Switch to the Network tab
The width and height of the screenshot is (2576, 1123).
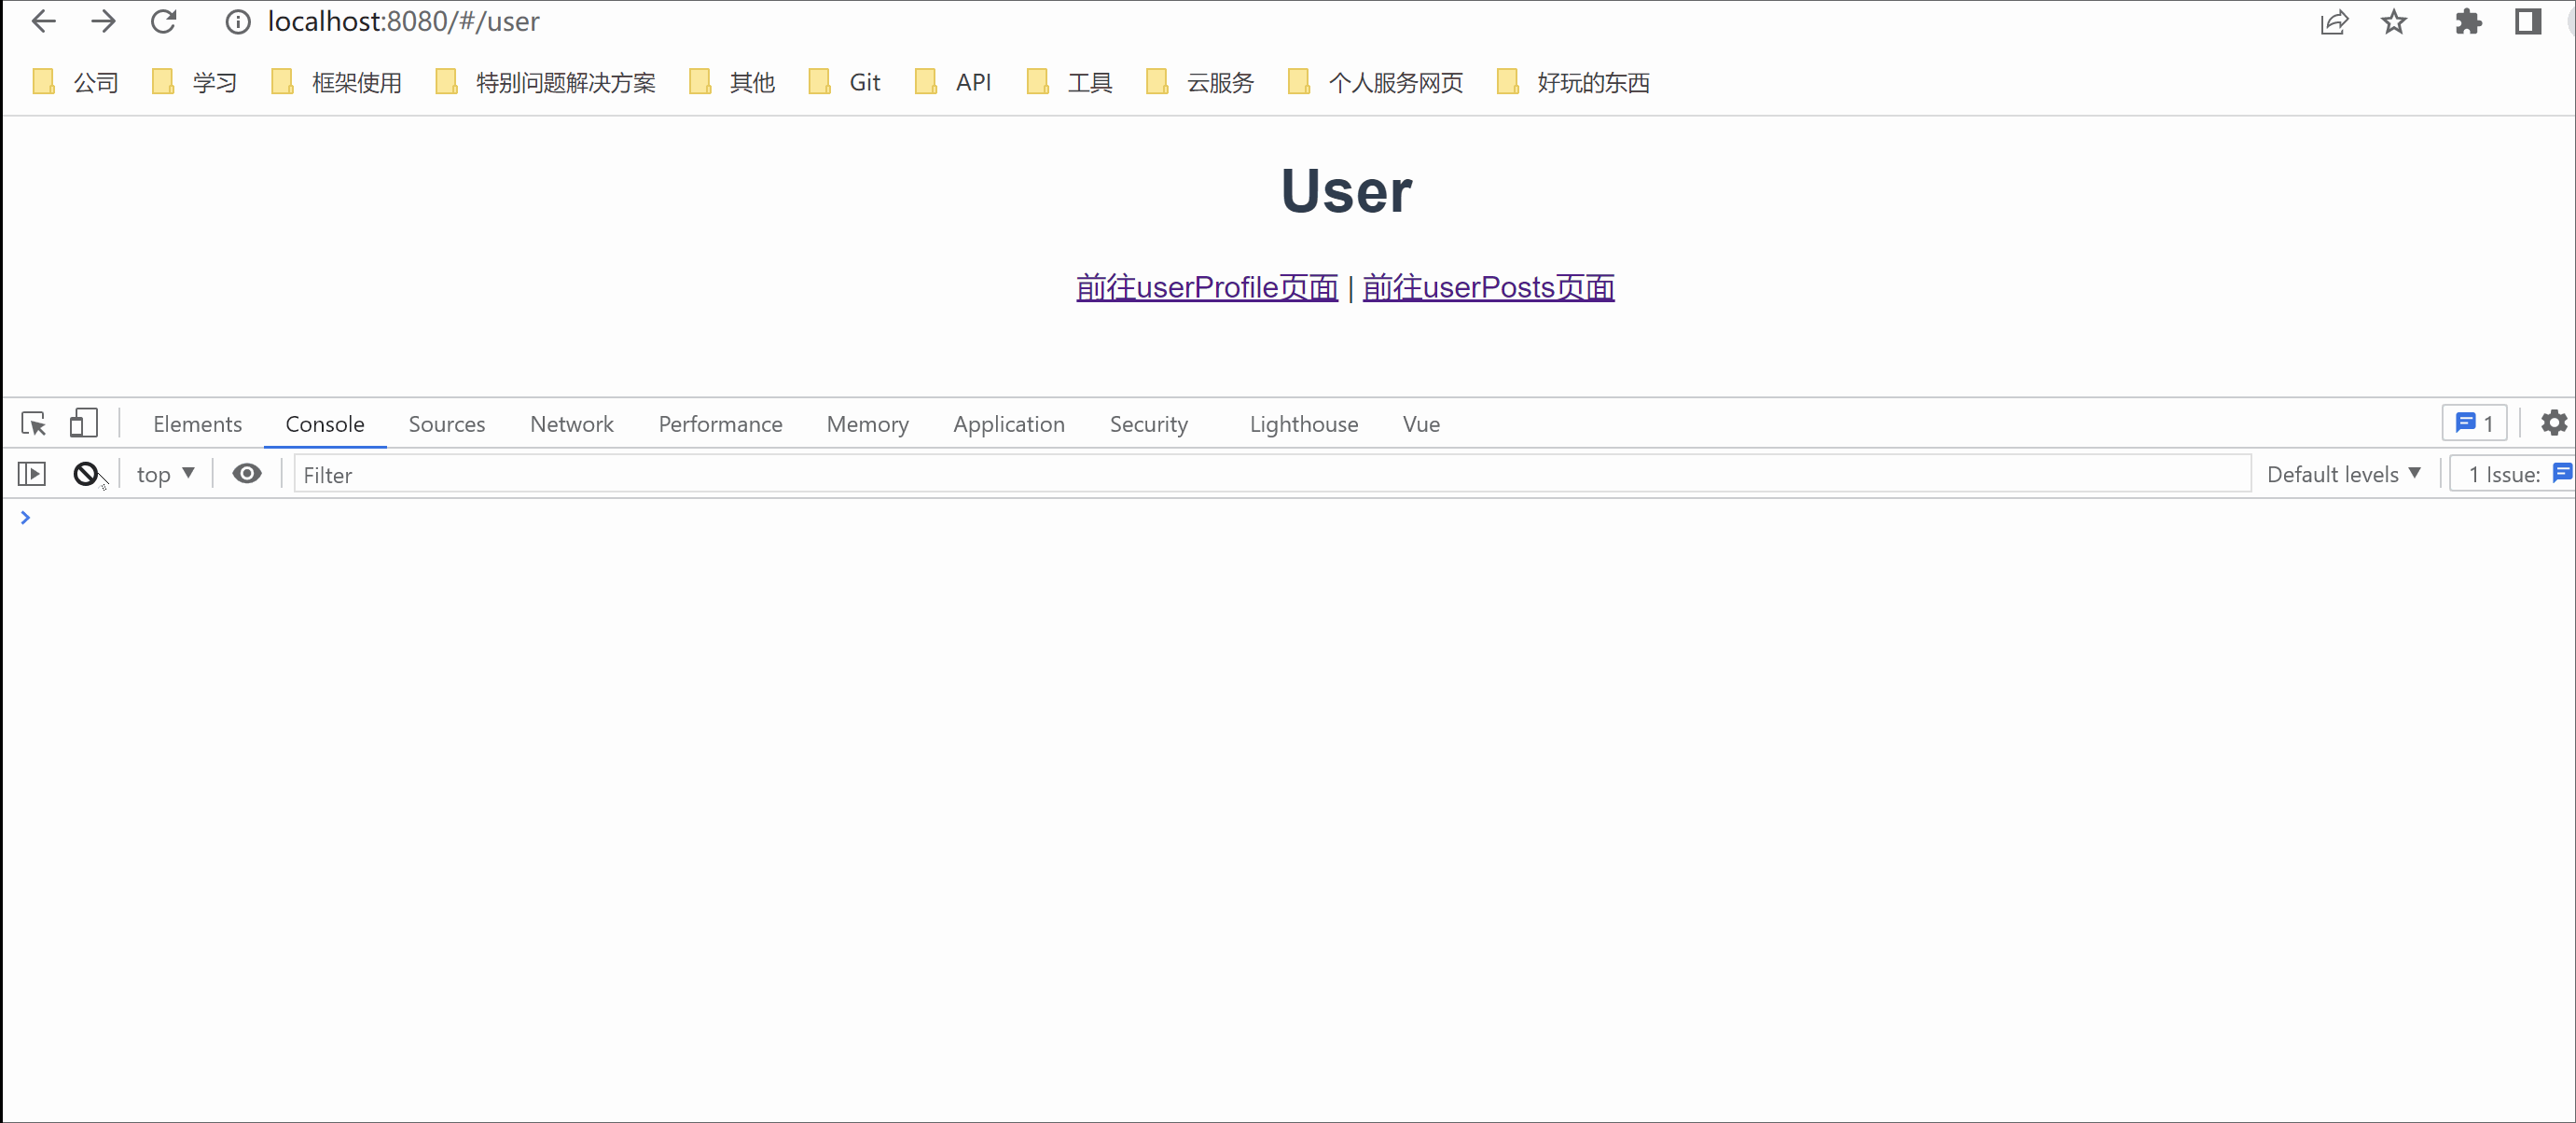point(571,424)
